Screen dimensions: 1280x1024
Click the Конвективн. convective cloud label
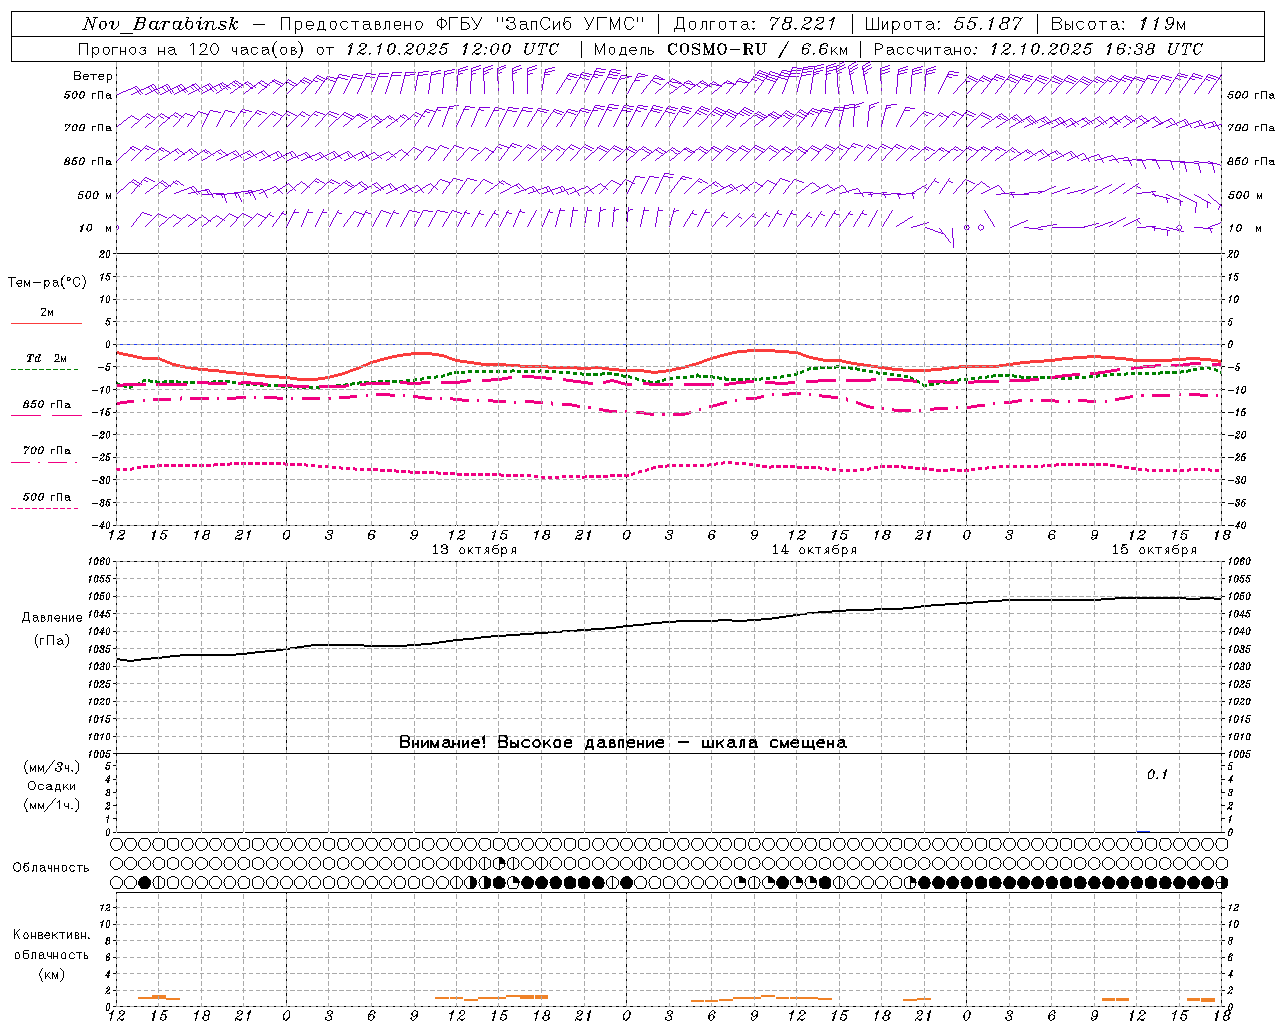[51, 935]
